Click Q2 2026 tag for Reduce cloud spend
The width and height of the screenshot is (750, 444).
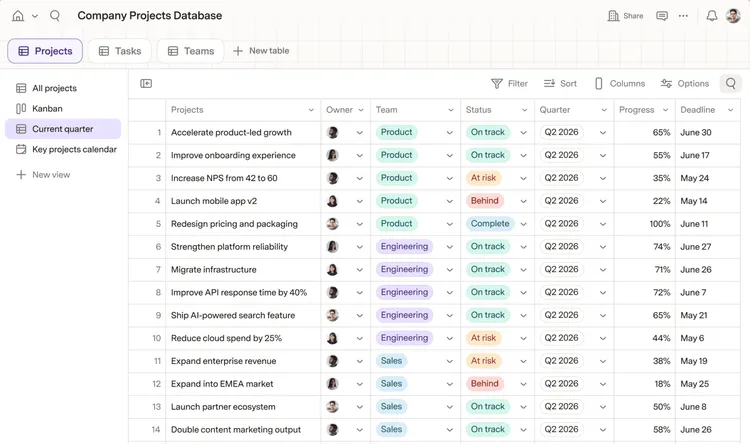tap(561, 338)
